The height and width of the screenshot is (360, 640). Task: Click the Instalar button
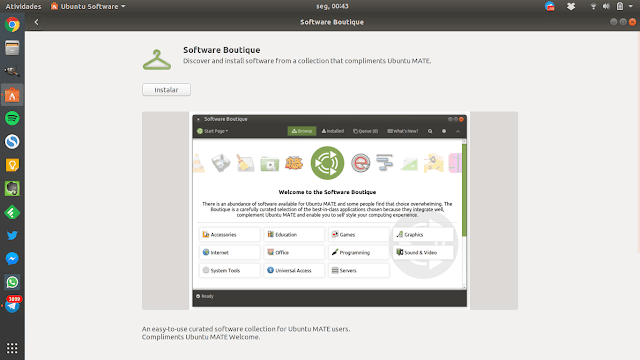(x=166, y=90)
